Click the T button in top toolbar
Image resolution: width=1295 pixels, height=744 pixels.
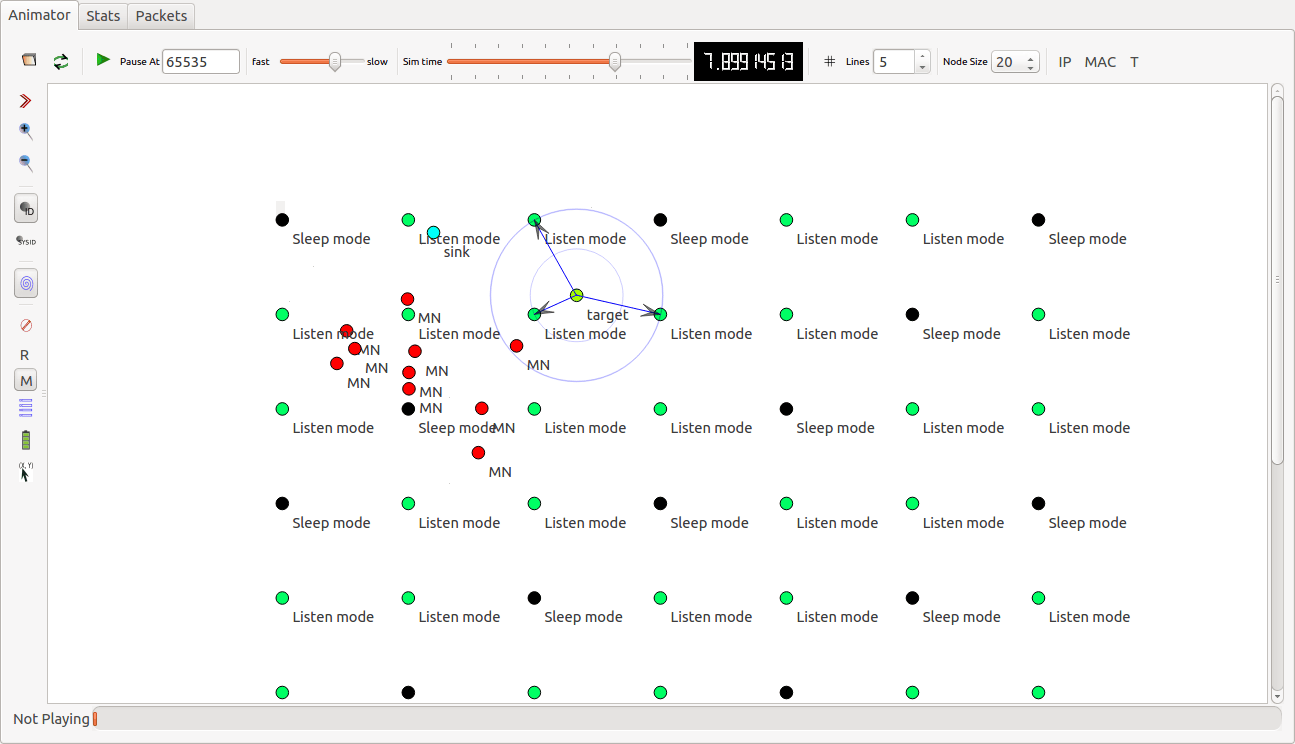click(x=1134, y=62)
